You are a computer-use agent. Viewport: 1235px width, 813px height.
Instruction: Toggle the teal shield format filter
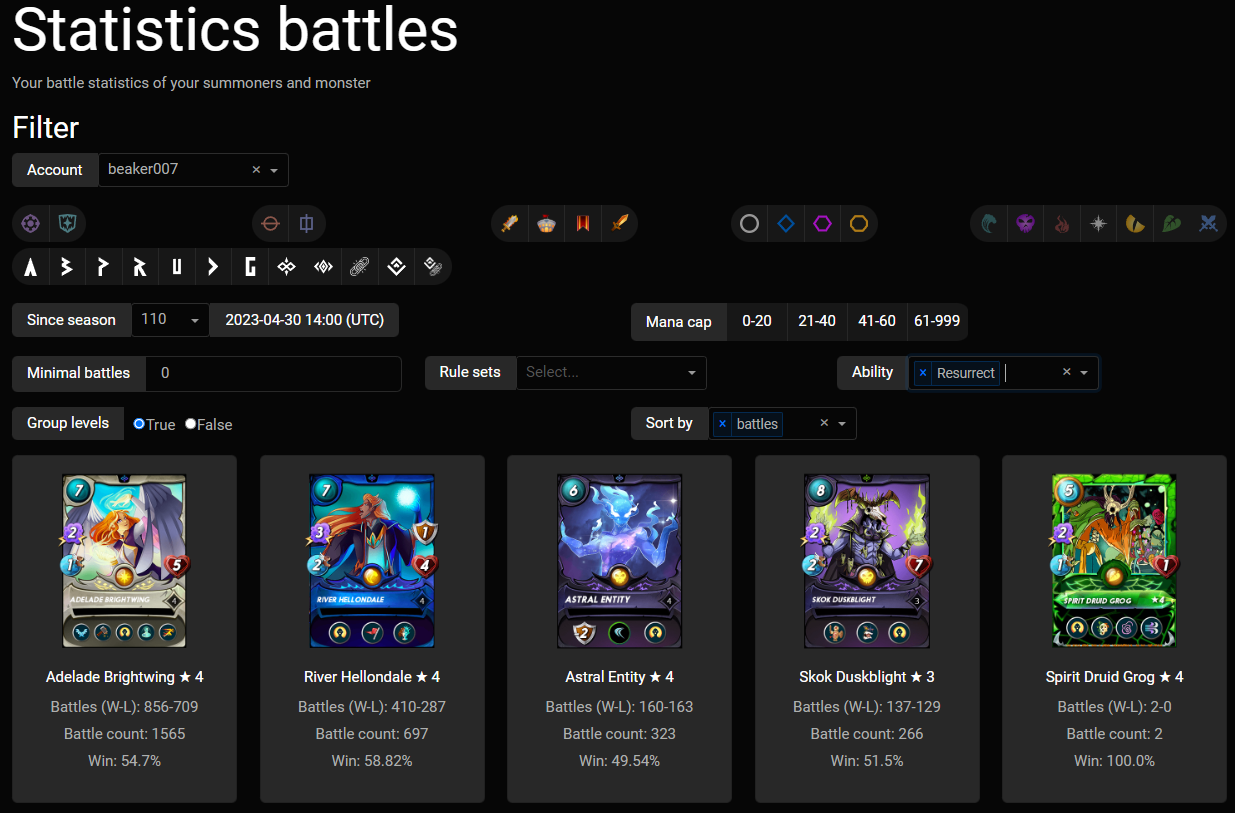68,224
